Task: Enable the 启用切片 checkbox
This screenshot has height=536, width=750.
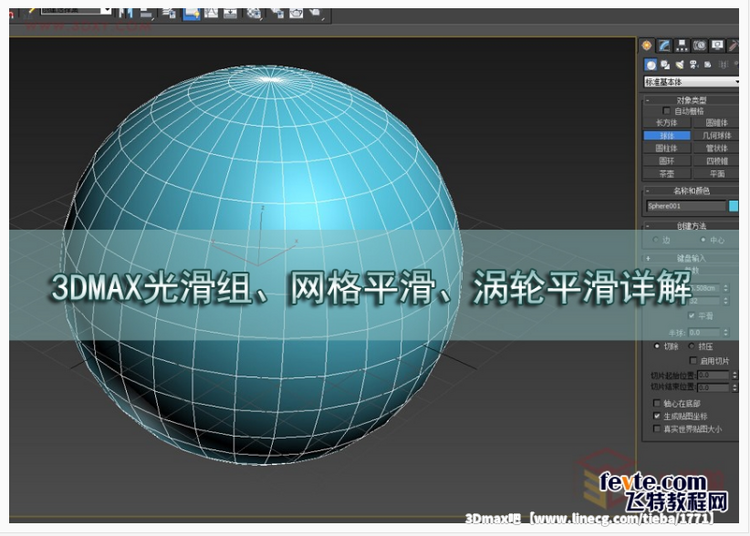Action: point(693,360)
